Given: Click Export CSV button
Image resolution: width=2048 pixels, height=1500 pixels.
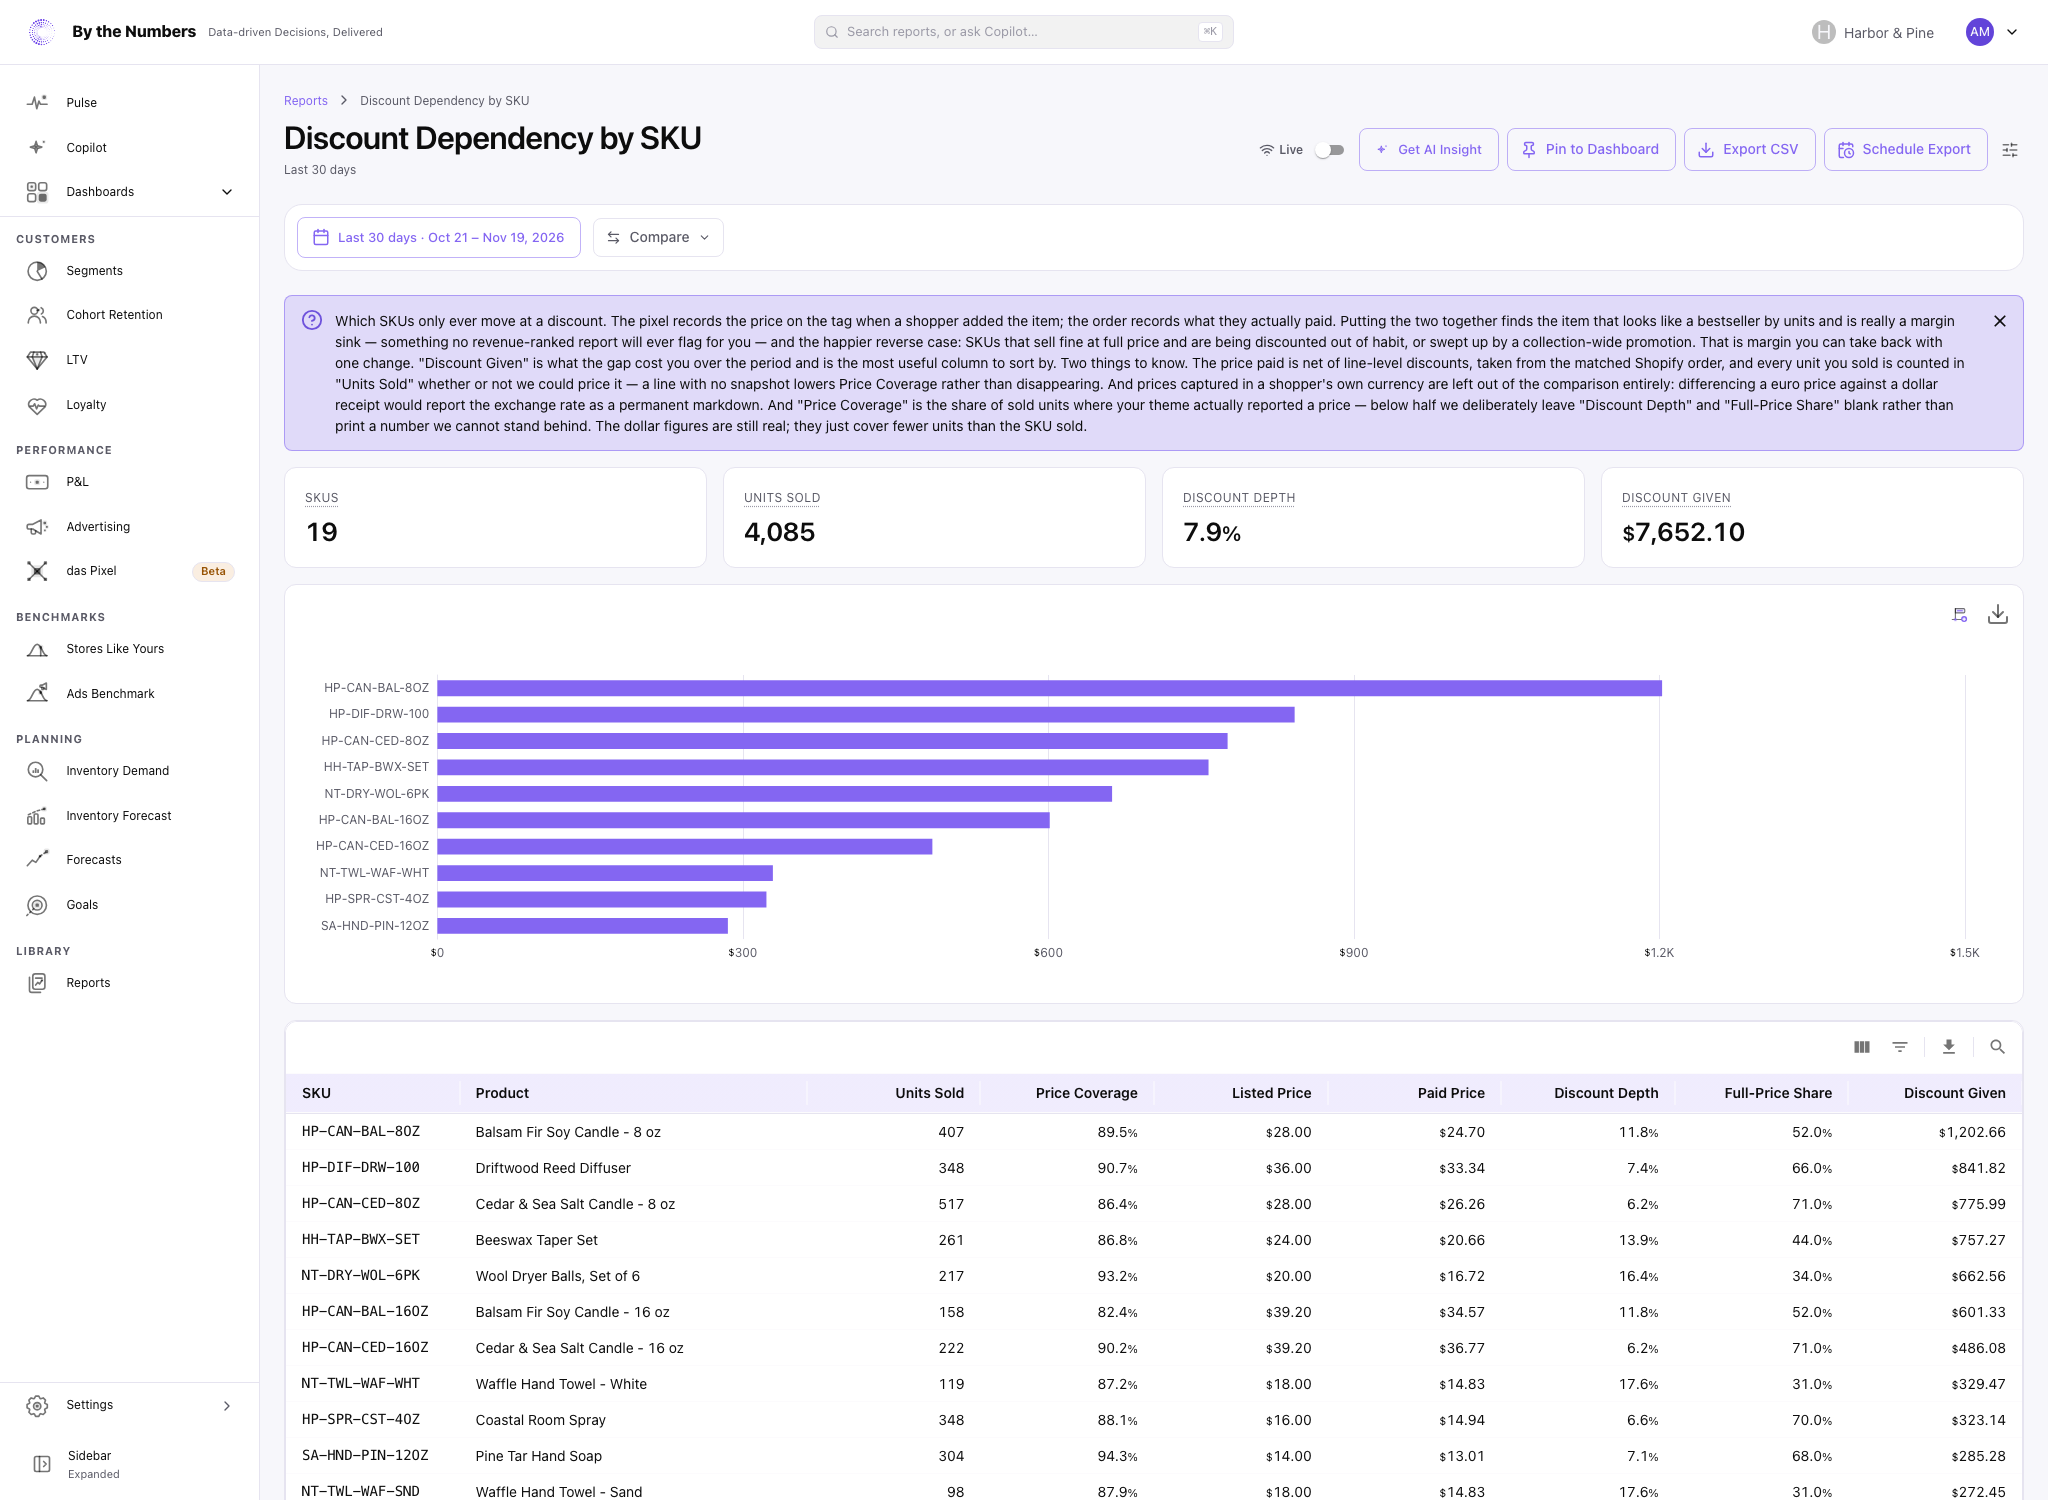Looking at the screenshot, I should (x=1750, y=150).
